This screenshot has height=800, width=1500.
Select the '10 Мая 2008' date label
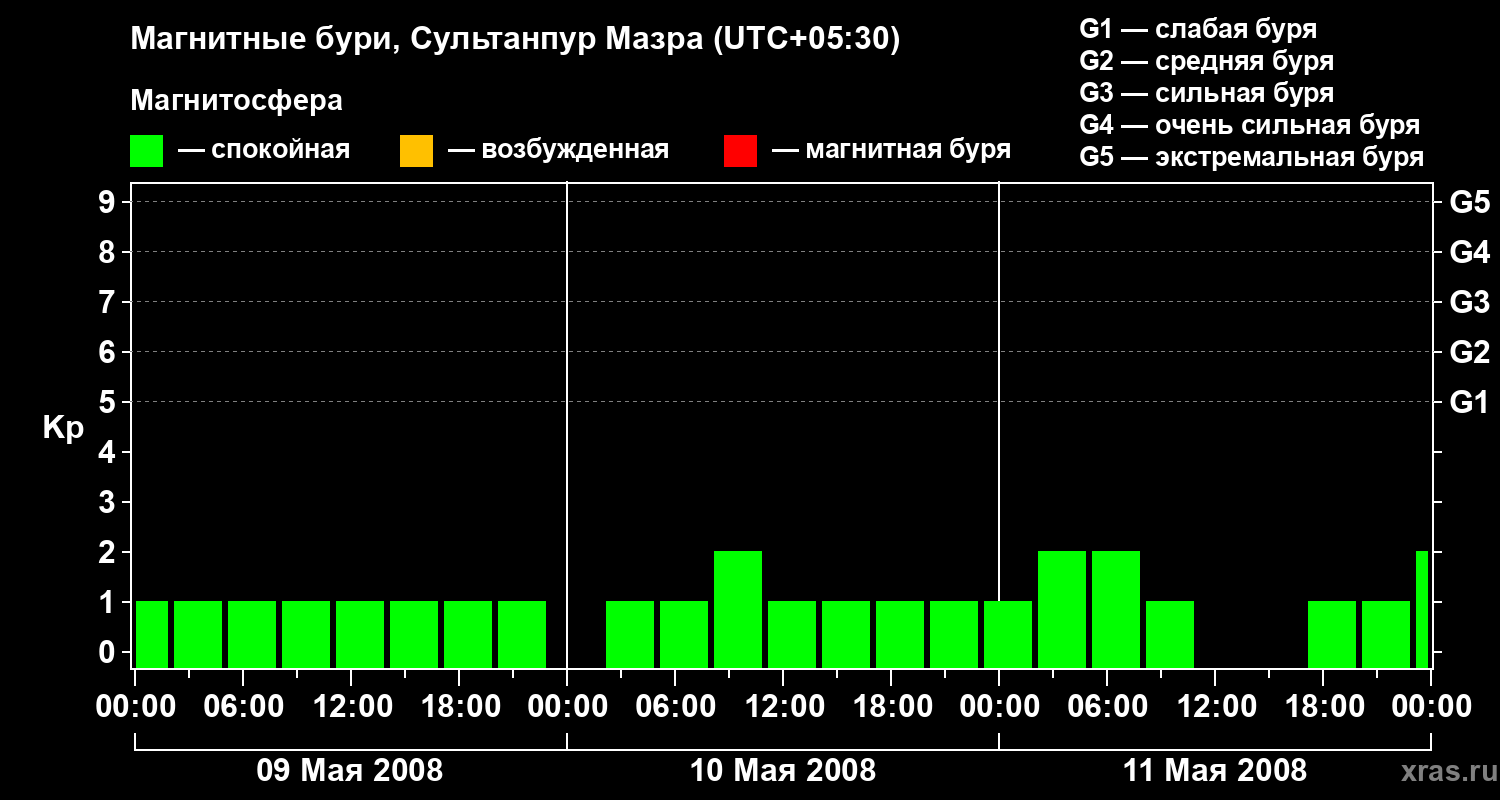pyautogui.click(x=783, y=771)
